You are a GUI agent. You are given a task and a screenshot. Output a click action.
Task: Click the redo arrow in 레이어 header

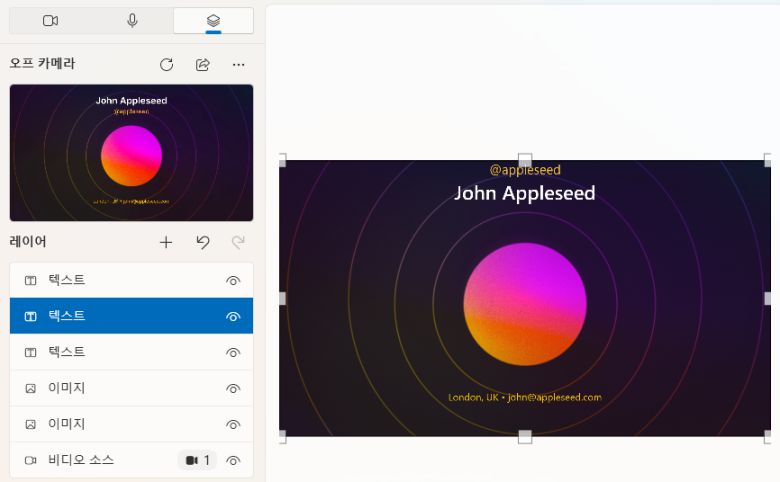[238, 242]
